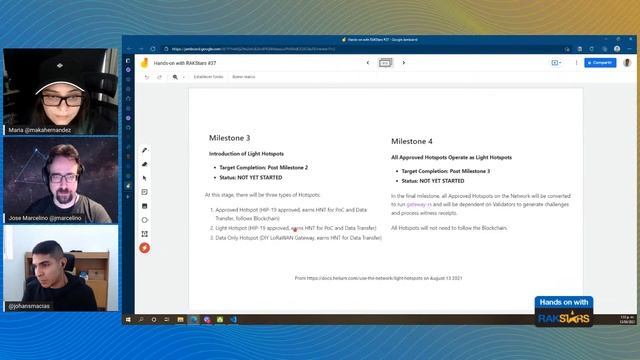Select the Eraser tool
640x360 pixels.
(144, 164)
